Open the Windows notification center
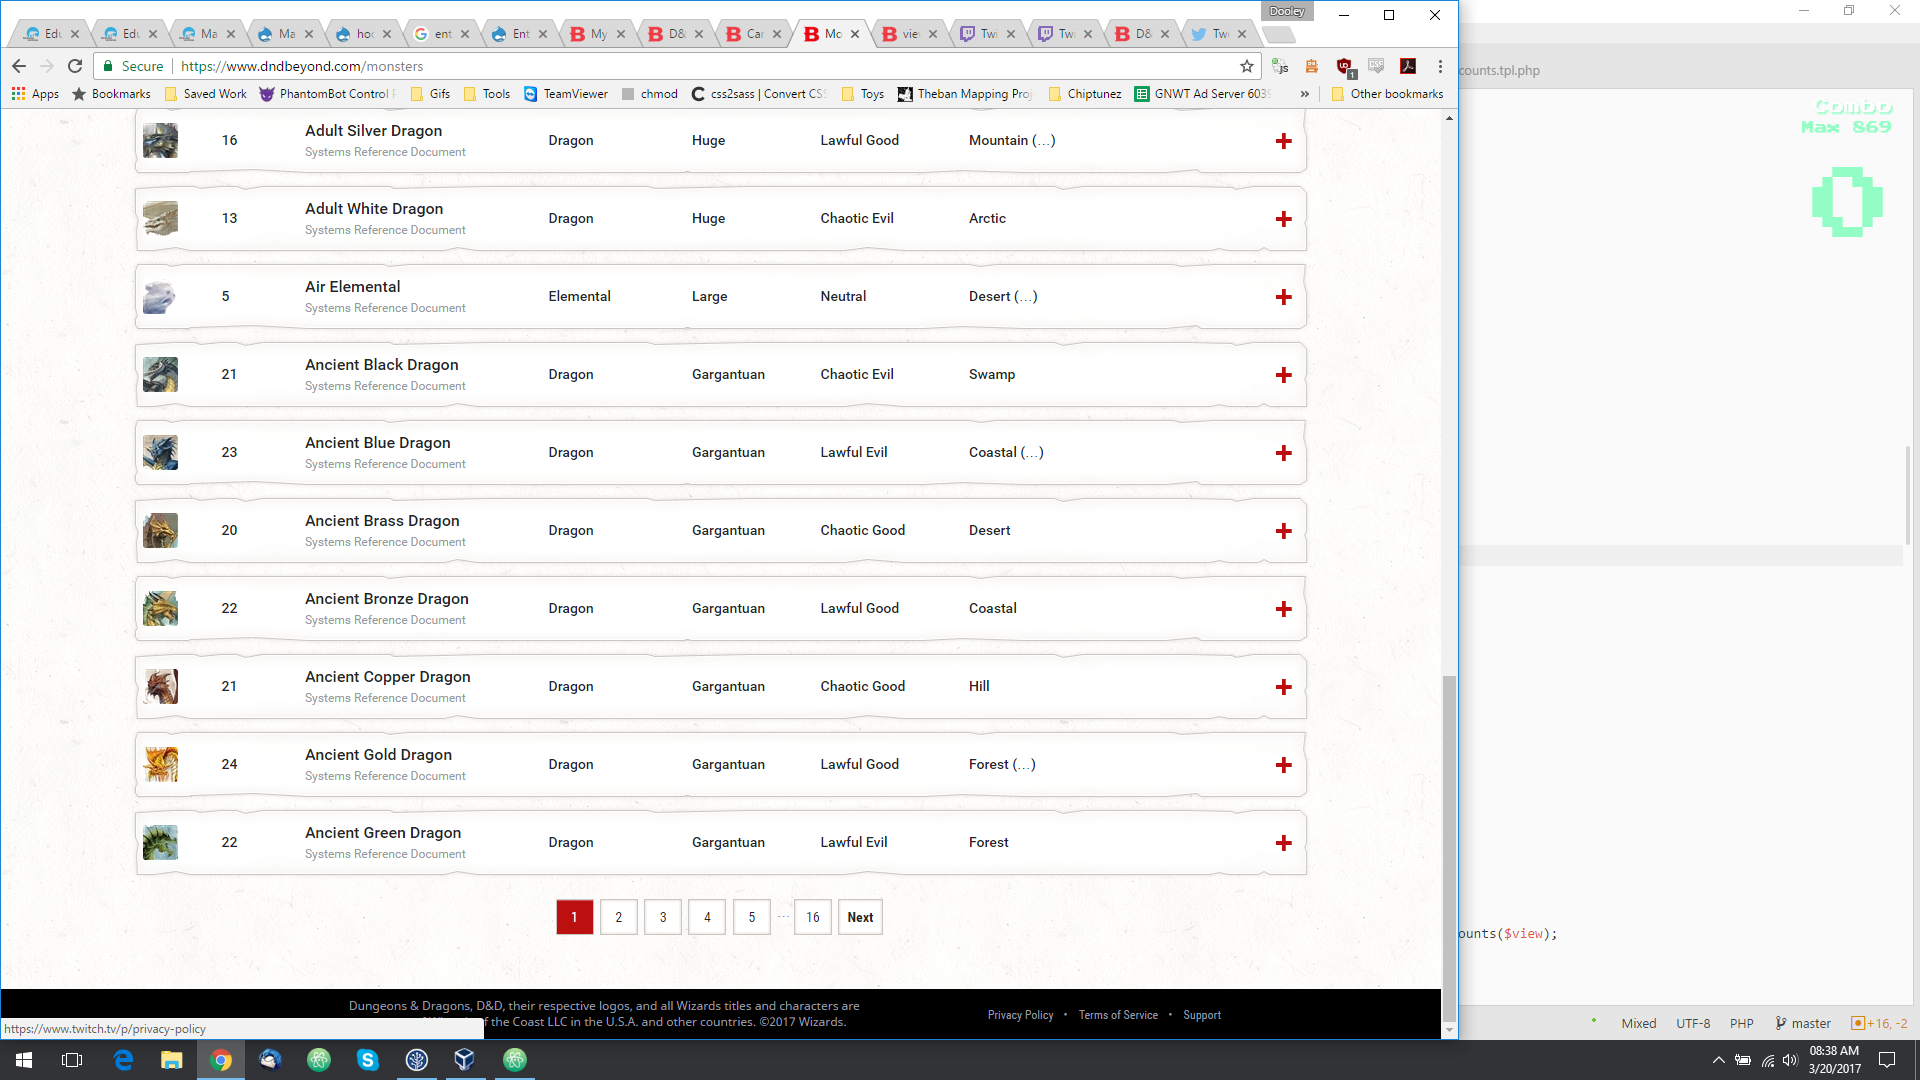 coord(1887,1060)
